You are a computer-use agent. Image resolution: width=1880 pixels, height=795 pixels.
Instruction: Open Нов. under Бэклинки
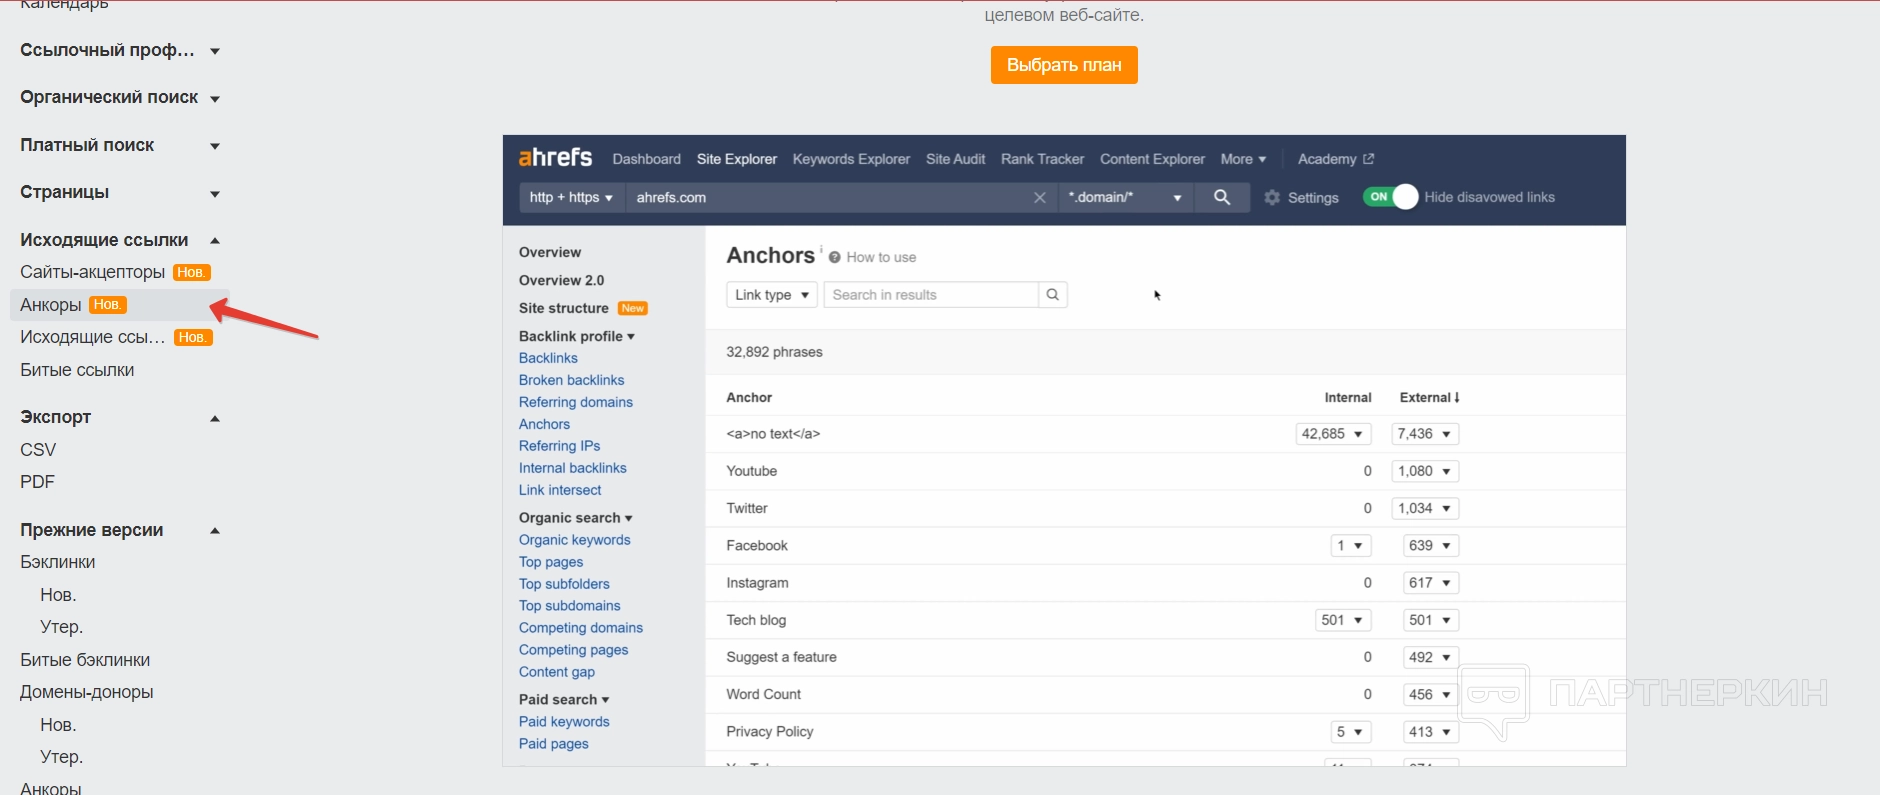click(x=58, y=595)
